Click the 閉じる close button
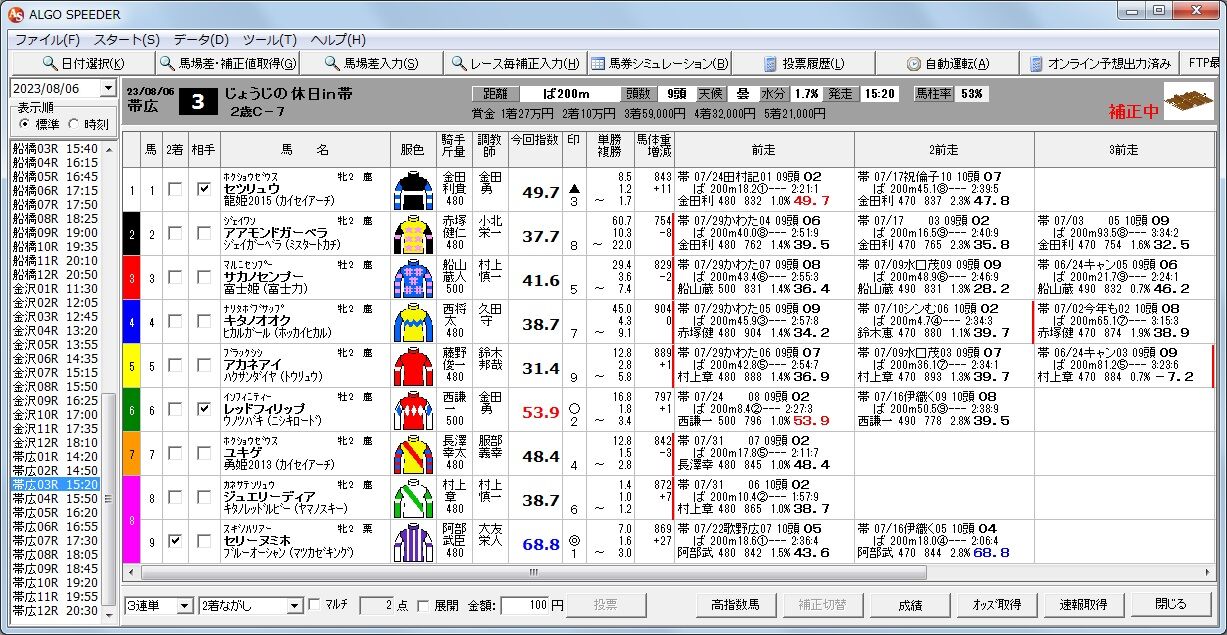The image size is (1227, 635). [1171, 605]
